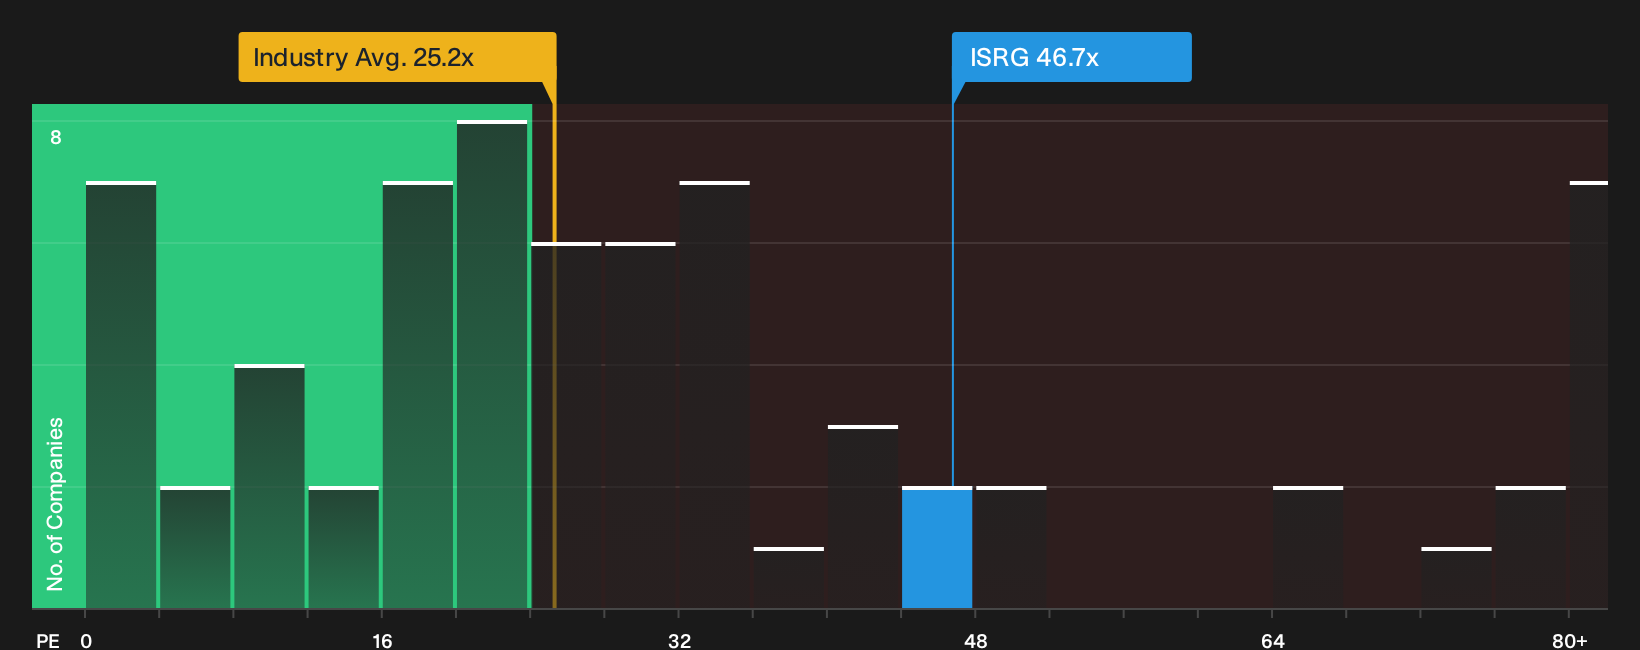
Task: Click the 80+ bar at the right edge
Action: coord(1589,395)
